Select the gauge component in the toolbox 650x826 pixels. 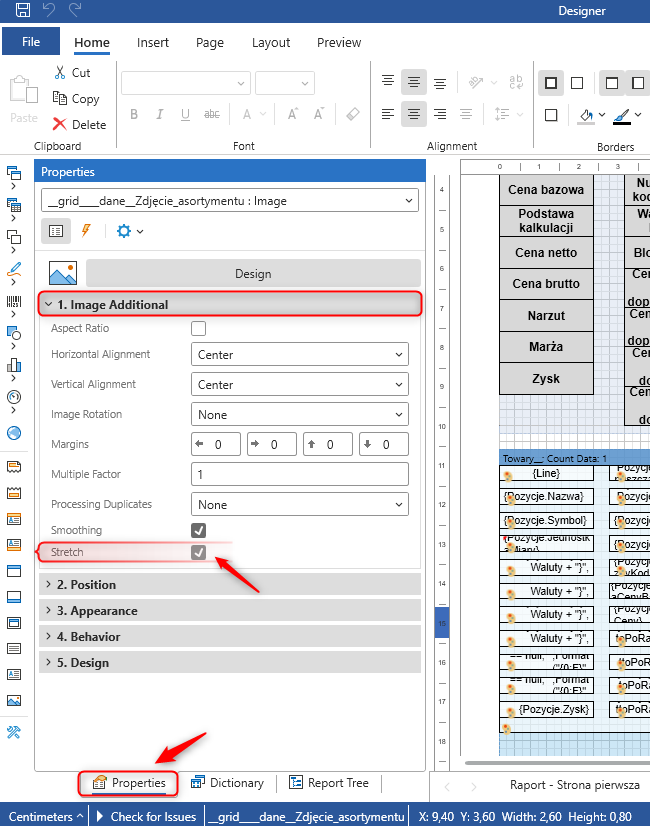tap(14, 397)
